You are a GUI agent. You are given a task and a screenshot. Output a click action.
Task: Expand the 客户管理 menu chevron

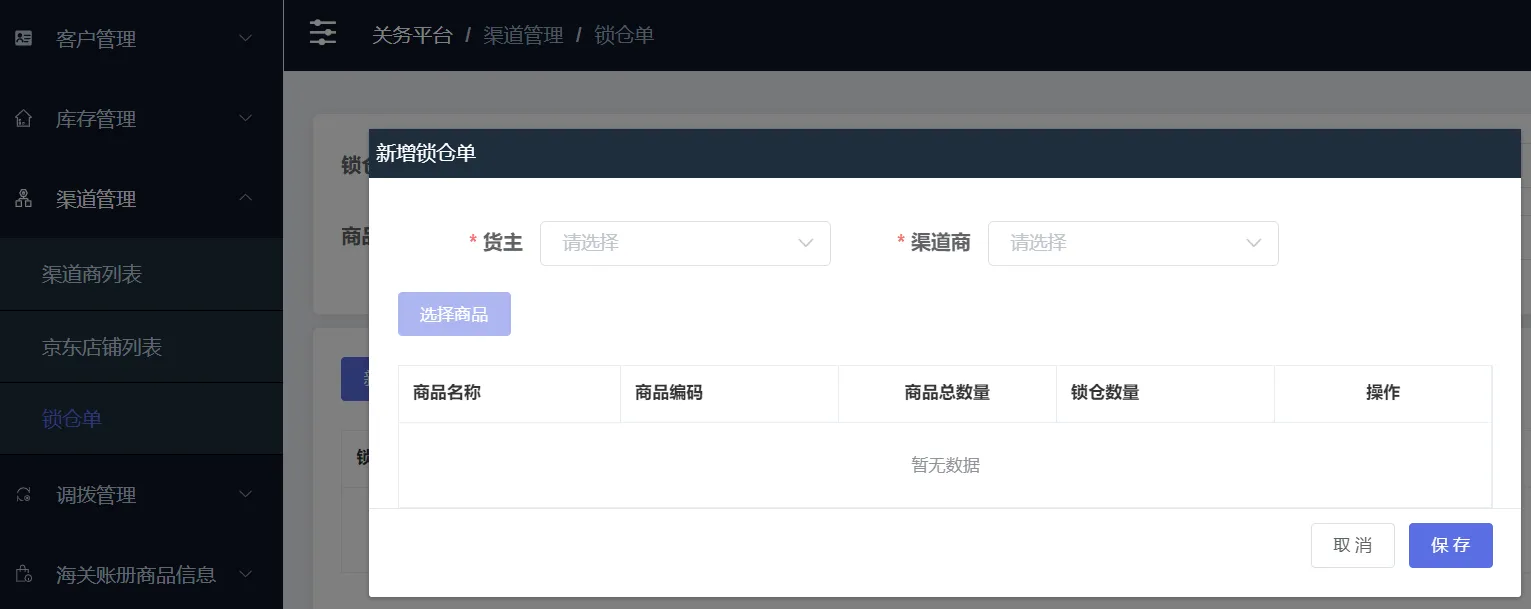pyautogui.click(x=246, y=39)
